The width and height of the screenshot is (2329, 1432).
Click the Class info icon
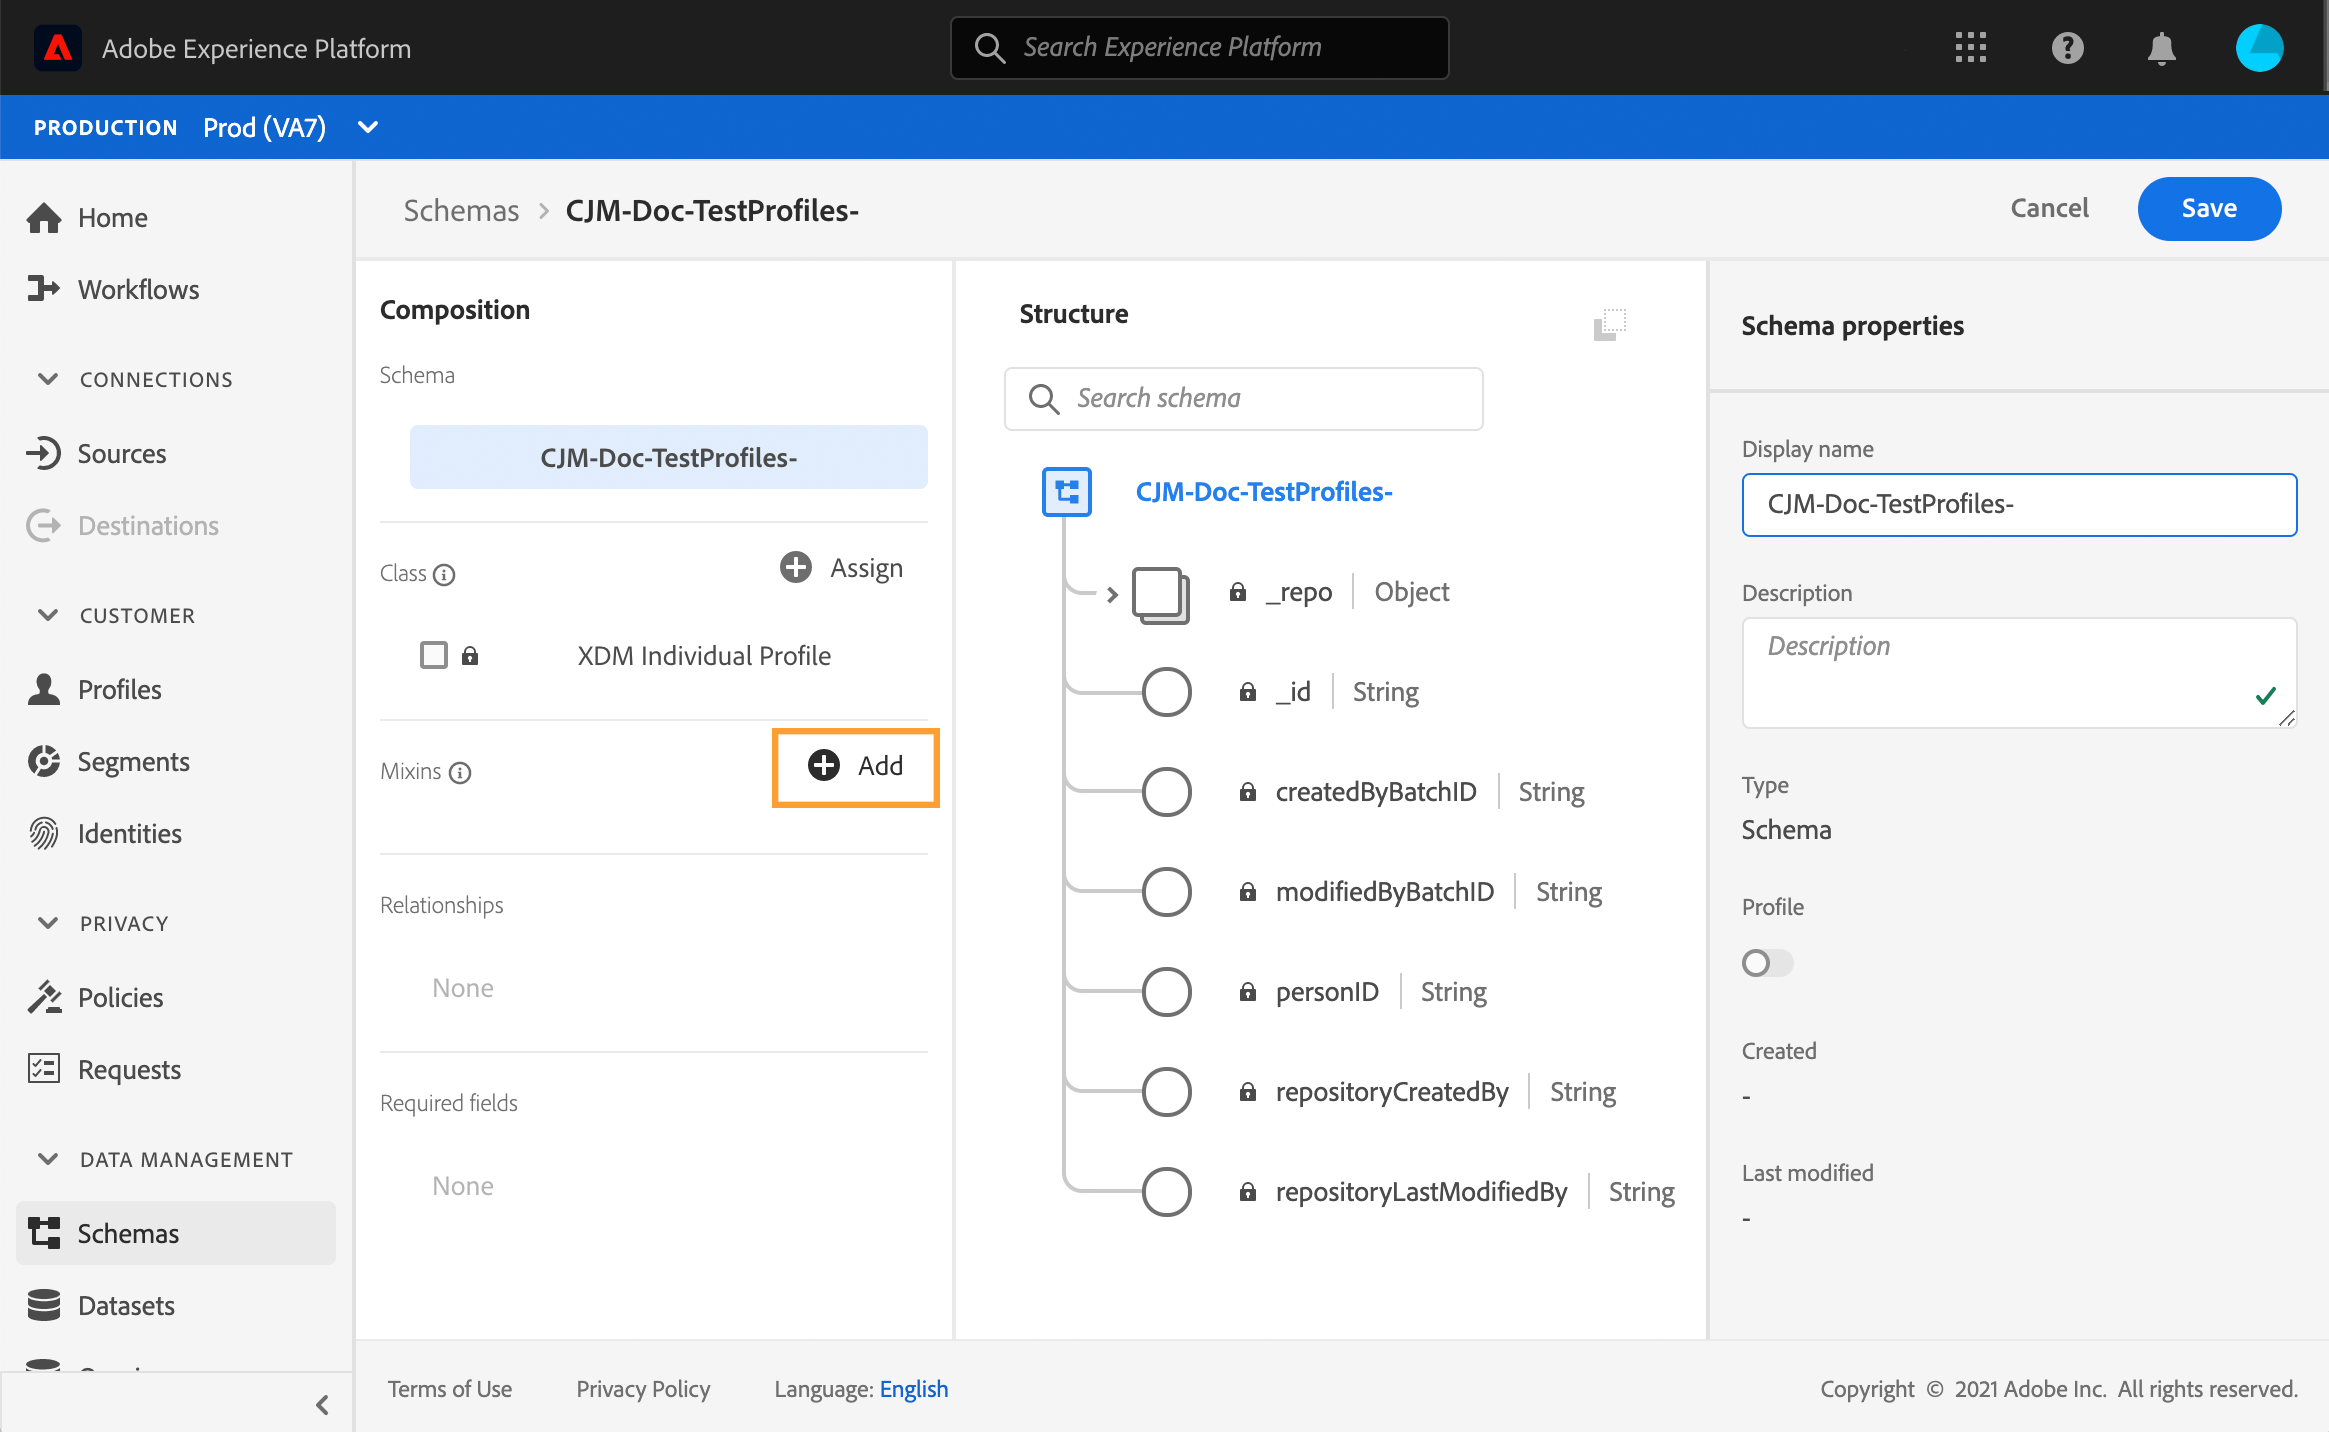(445, 574)
